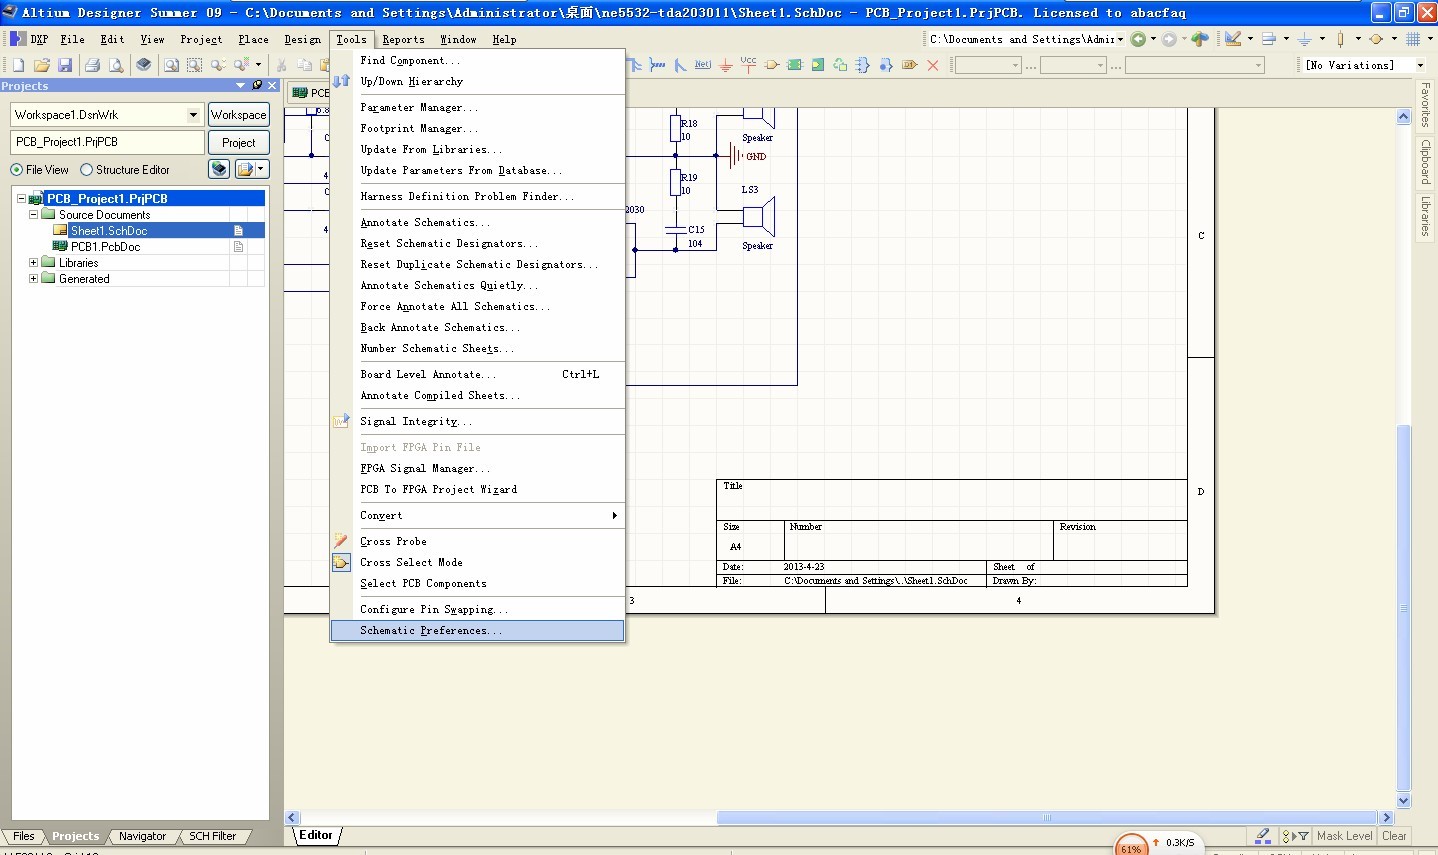
Task: Open the No Variations dropdown
Action: tap(1420, 65)
